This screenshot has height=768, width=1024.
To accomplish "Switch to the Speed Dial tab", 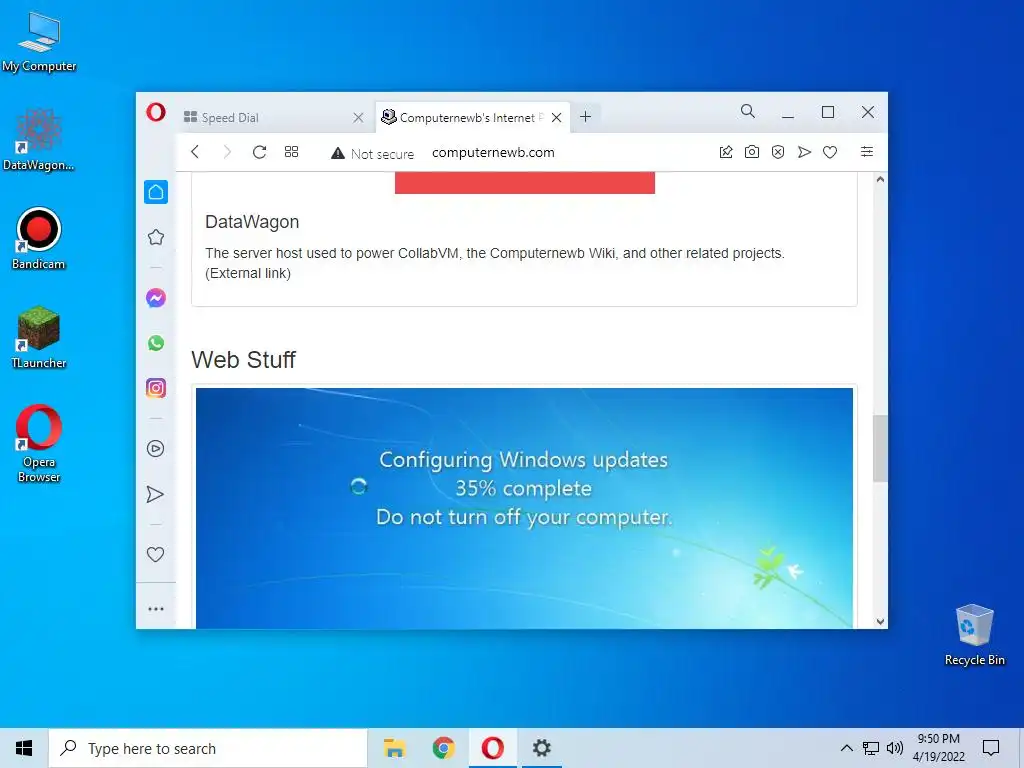I will pos(274,118).
